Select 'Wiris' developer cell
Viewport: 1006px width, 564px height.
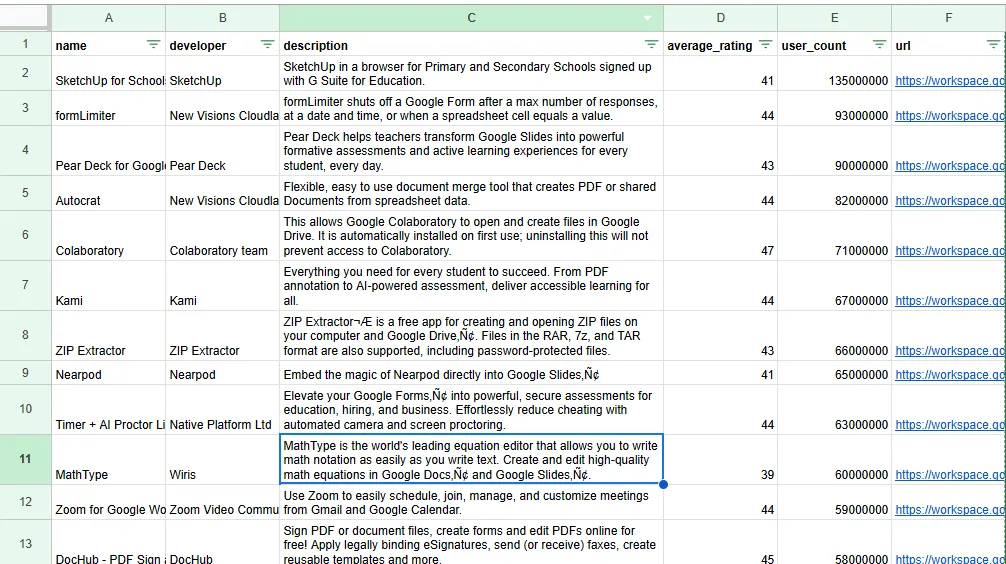[x=223, y=459]
